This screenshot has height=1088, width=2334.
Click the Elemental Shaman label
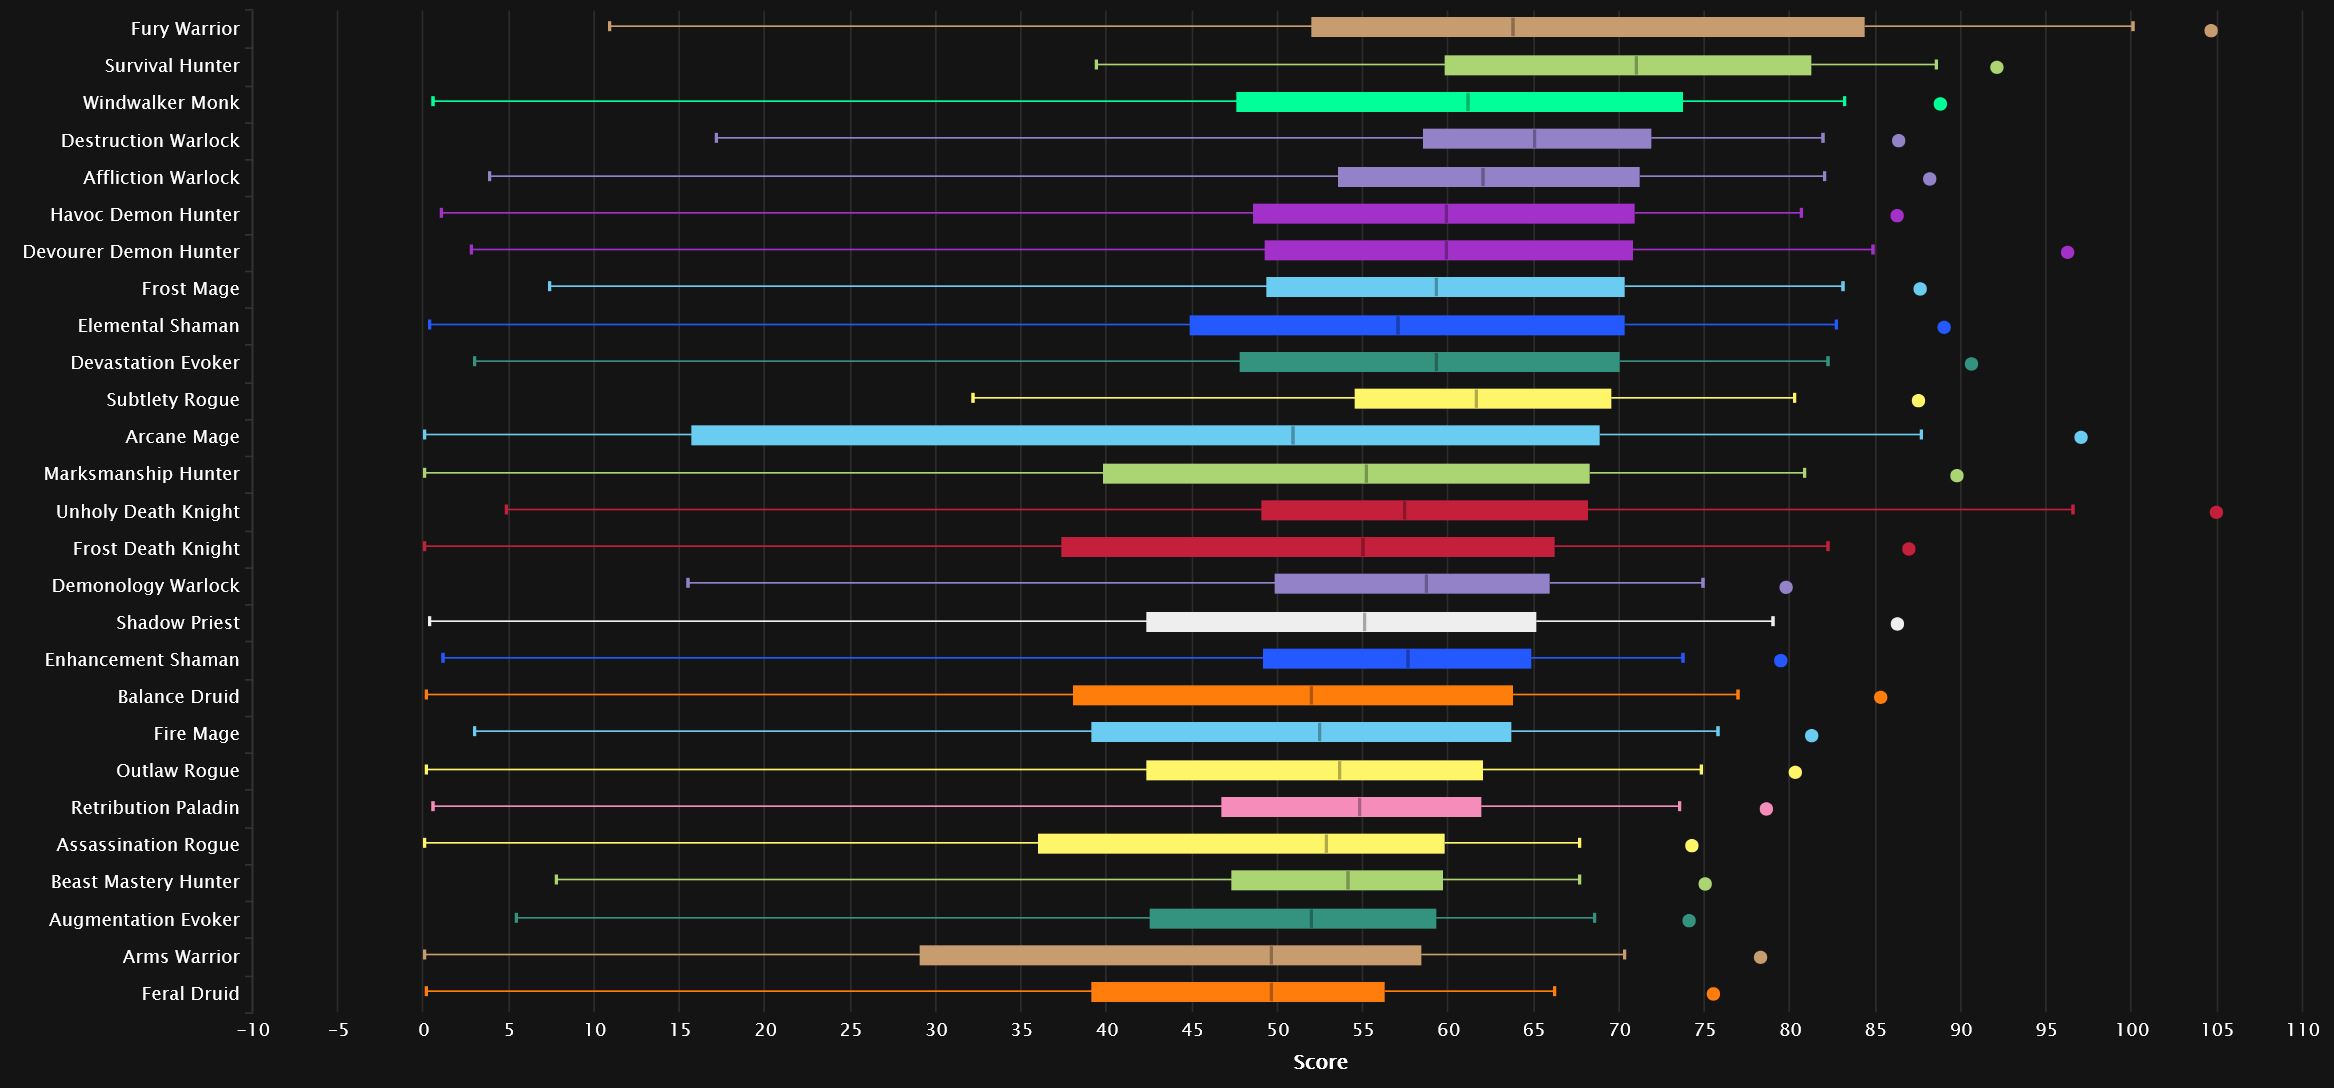point(158,326)
